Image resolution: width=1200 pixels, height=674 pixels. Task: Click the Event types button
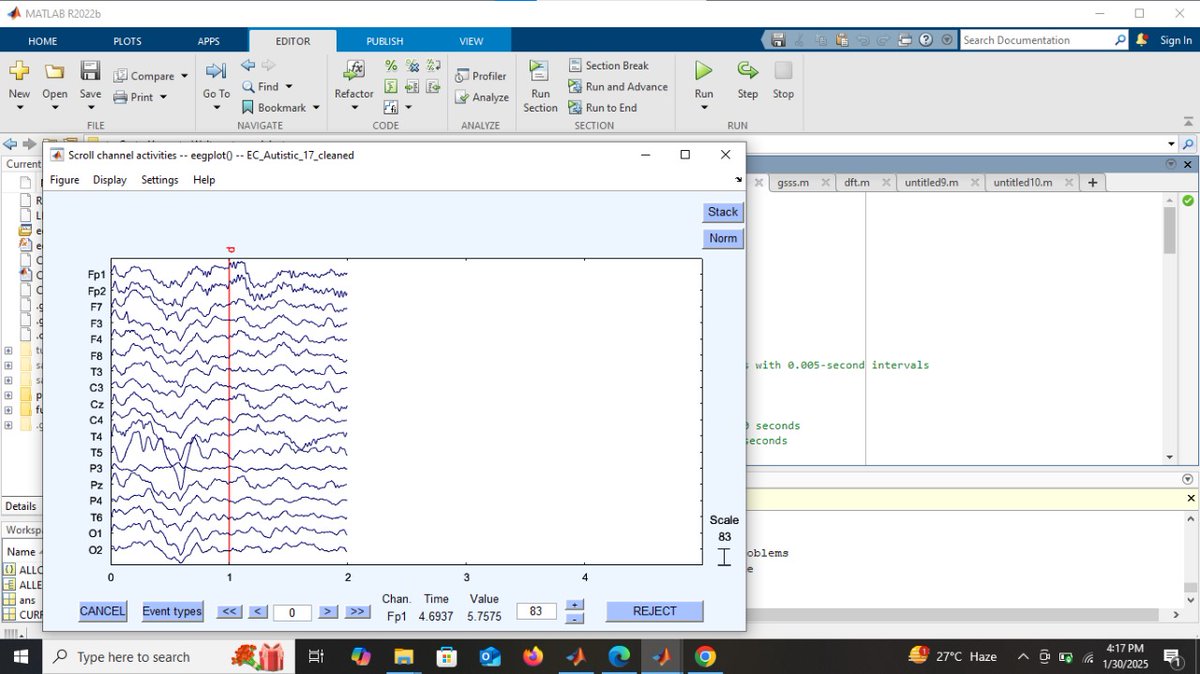click(x=172, y=611)
